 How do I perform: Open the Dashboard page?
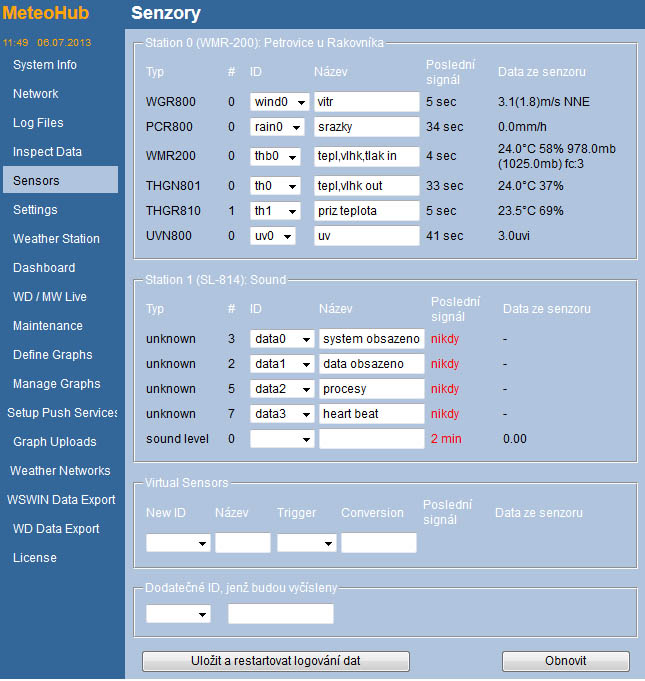44,268
